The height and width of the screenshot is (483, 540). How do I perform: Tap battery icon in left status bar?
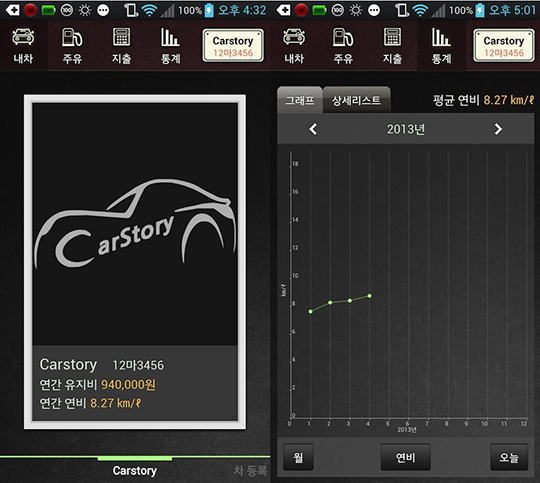point(209,10)
